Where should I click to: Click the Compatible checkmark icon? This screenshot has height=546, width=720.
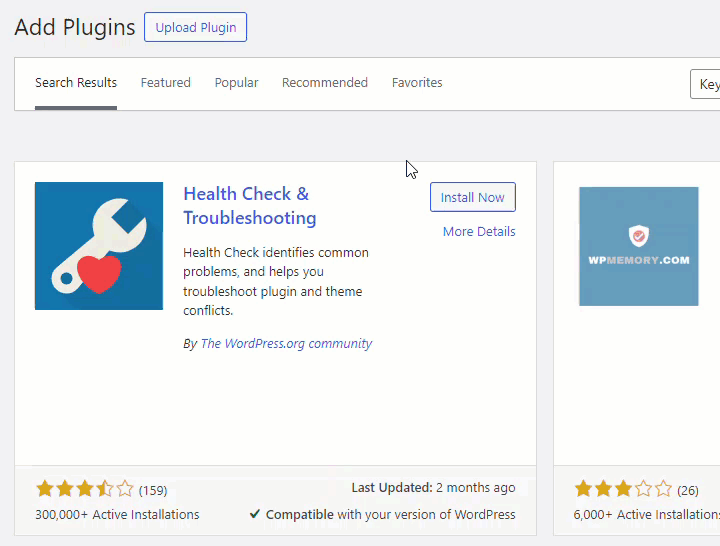click(256, 515)
